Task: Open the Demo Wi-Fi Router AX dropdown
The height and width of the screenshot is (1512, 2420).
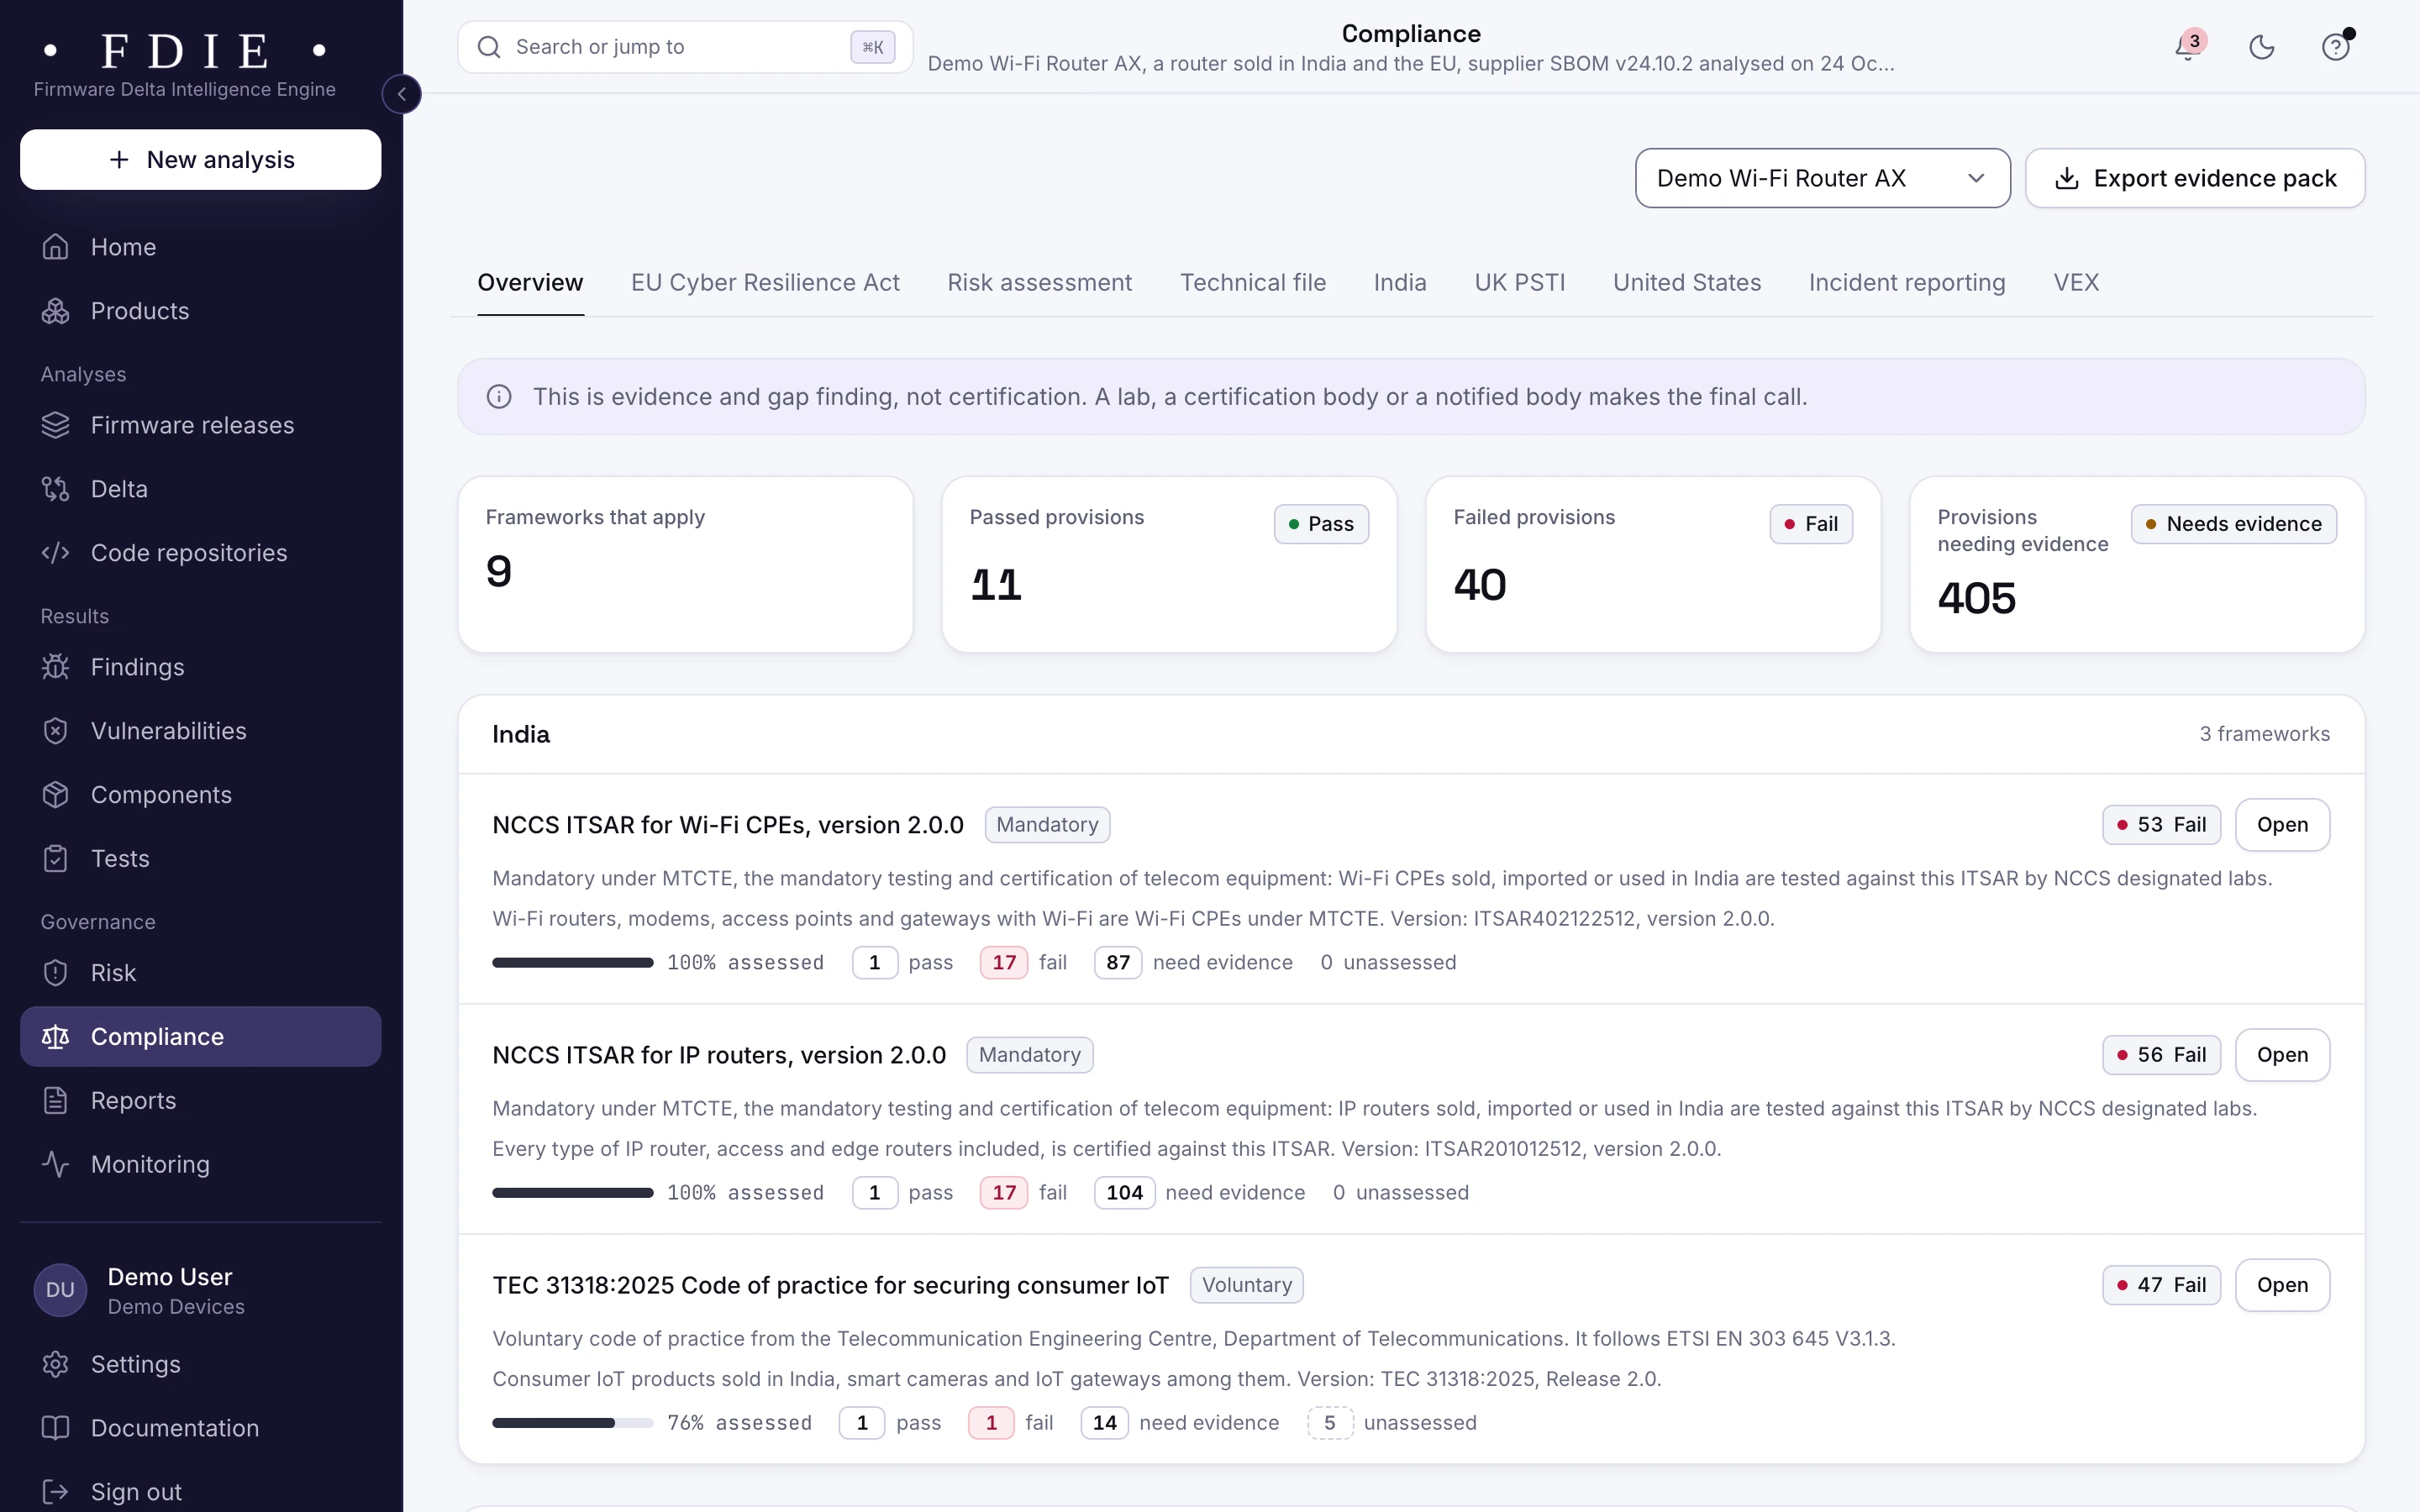Action: [1822, 178]
